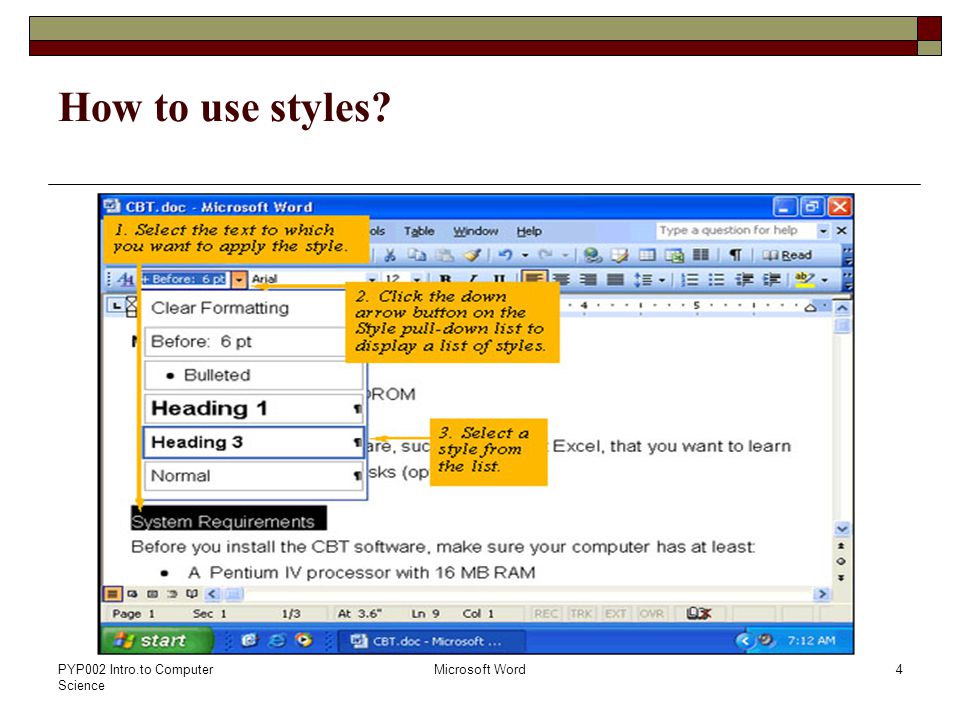
Task: Click the vertical scrollbar down arrow
Action: (842, 528)
